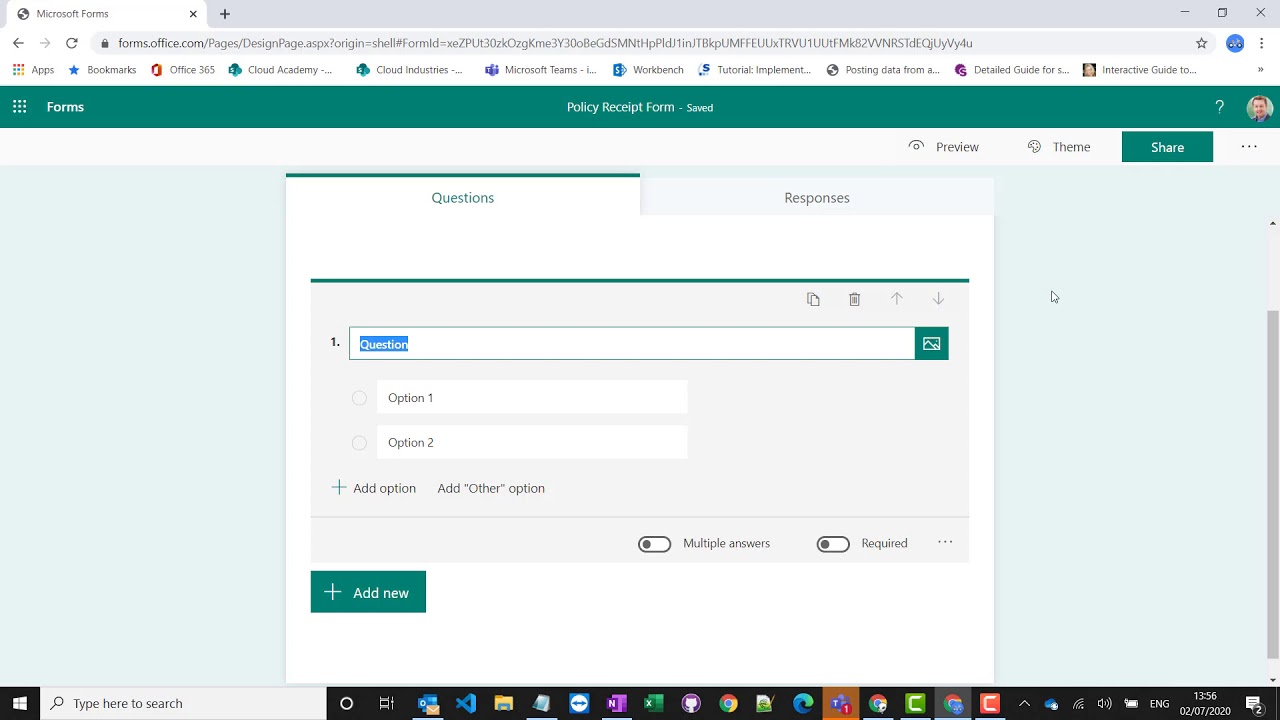Open form's more options ellipsis menu
This screenshot has width=1280, height=720.
[1249, 146]
